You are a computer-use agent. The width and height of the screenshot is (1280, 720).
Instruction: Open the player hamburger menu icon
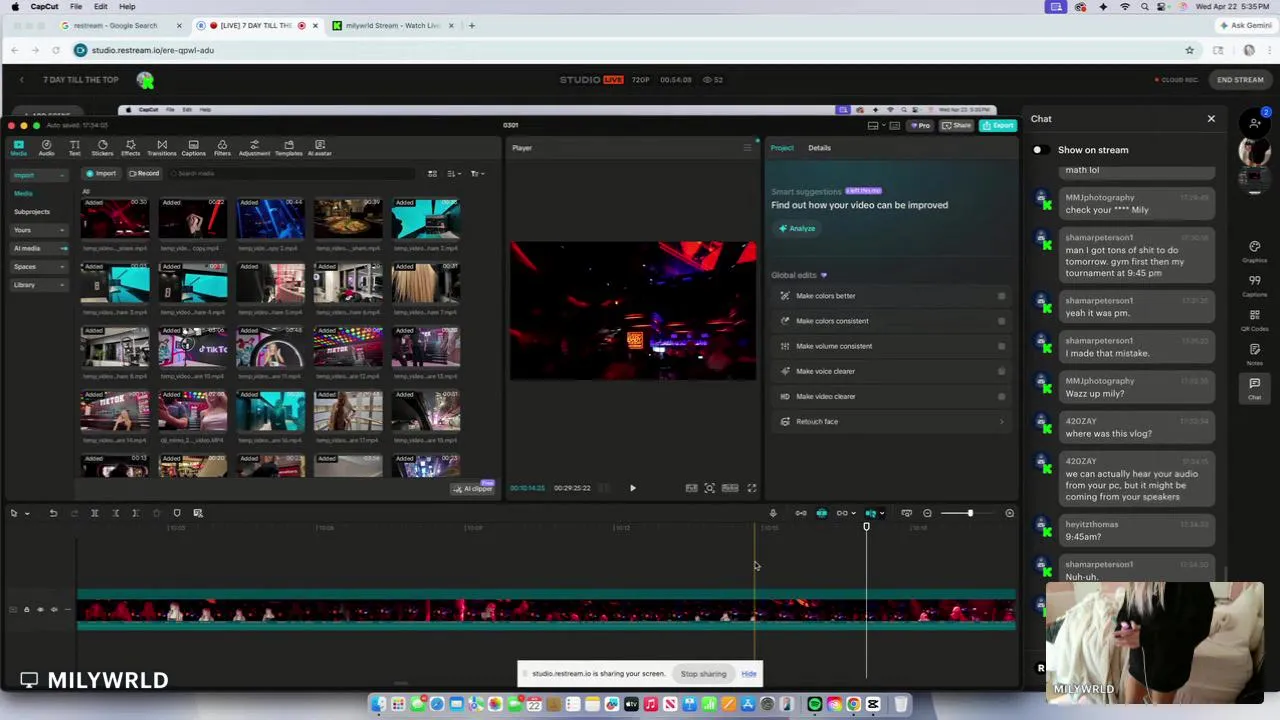[747, 148]
